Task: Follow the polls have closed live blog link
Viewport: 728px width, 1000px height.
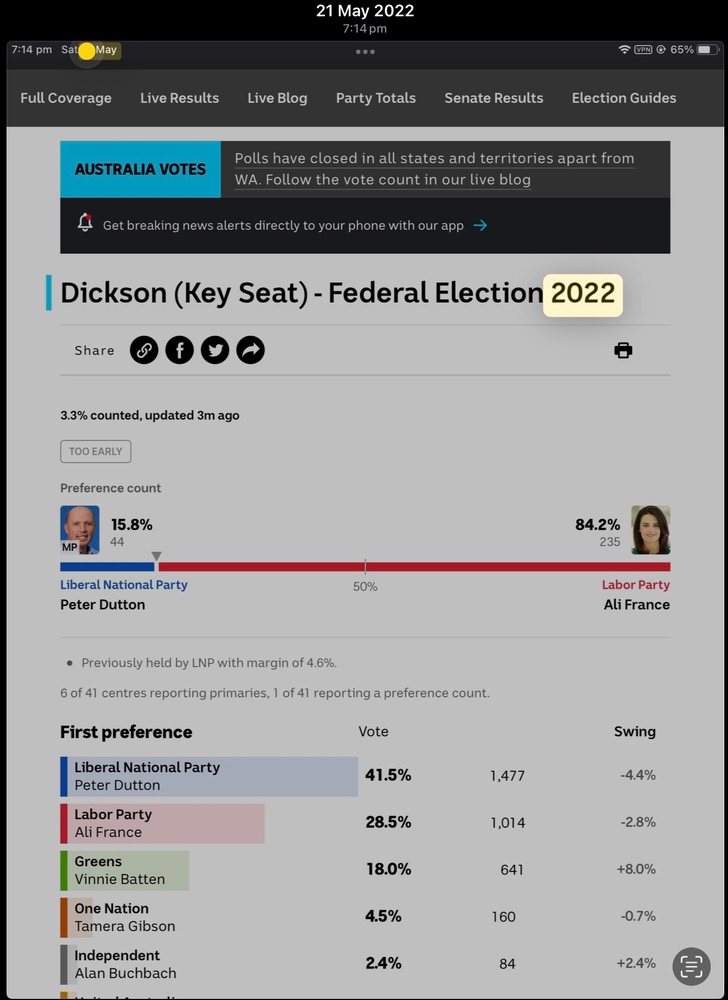Action: click(434, 169)
